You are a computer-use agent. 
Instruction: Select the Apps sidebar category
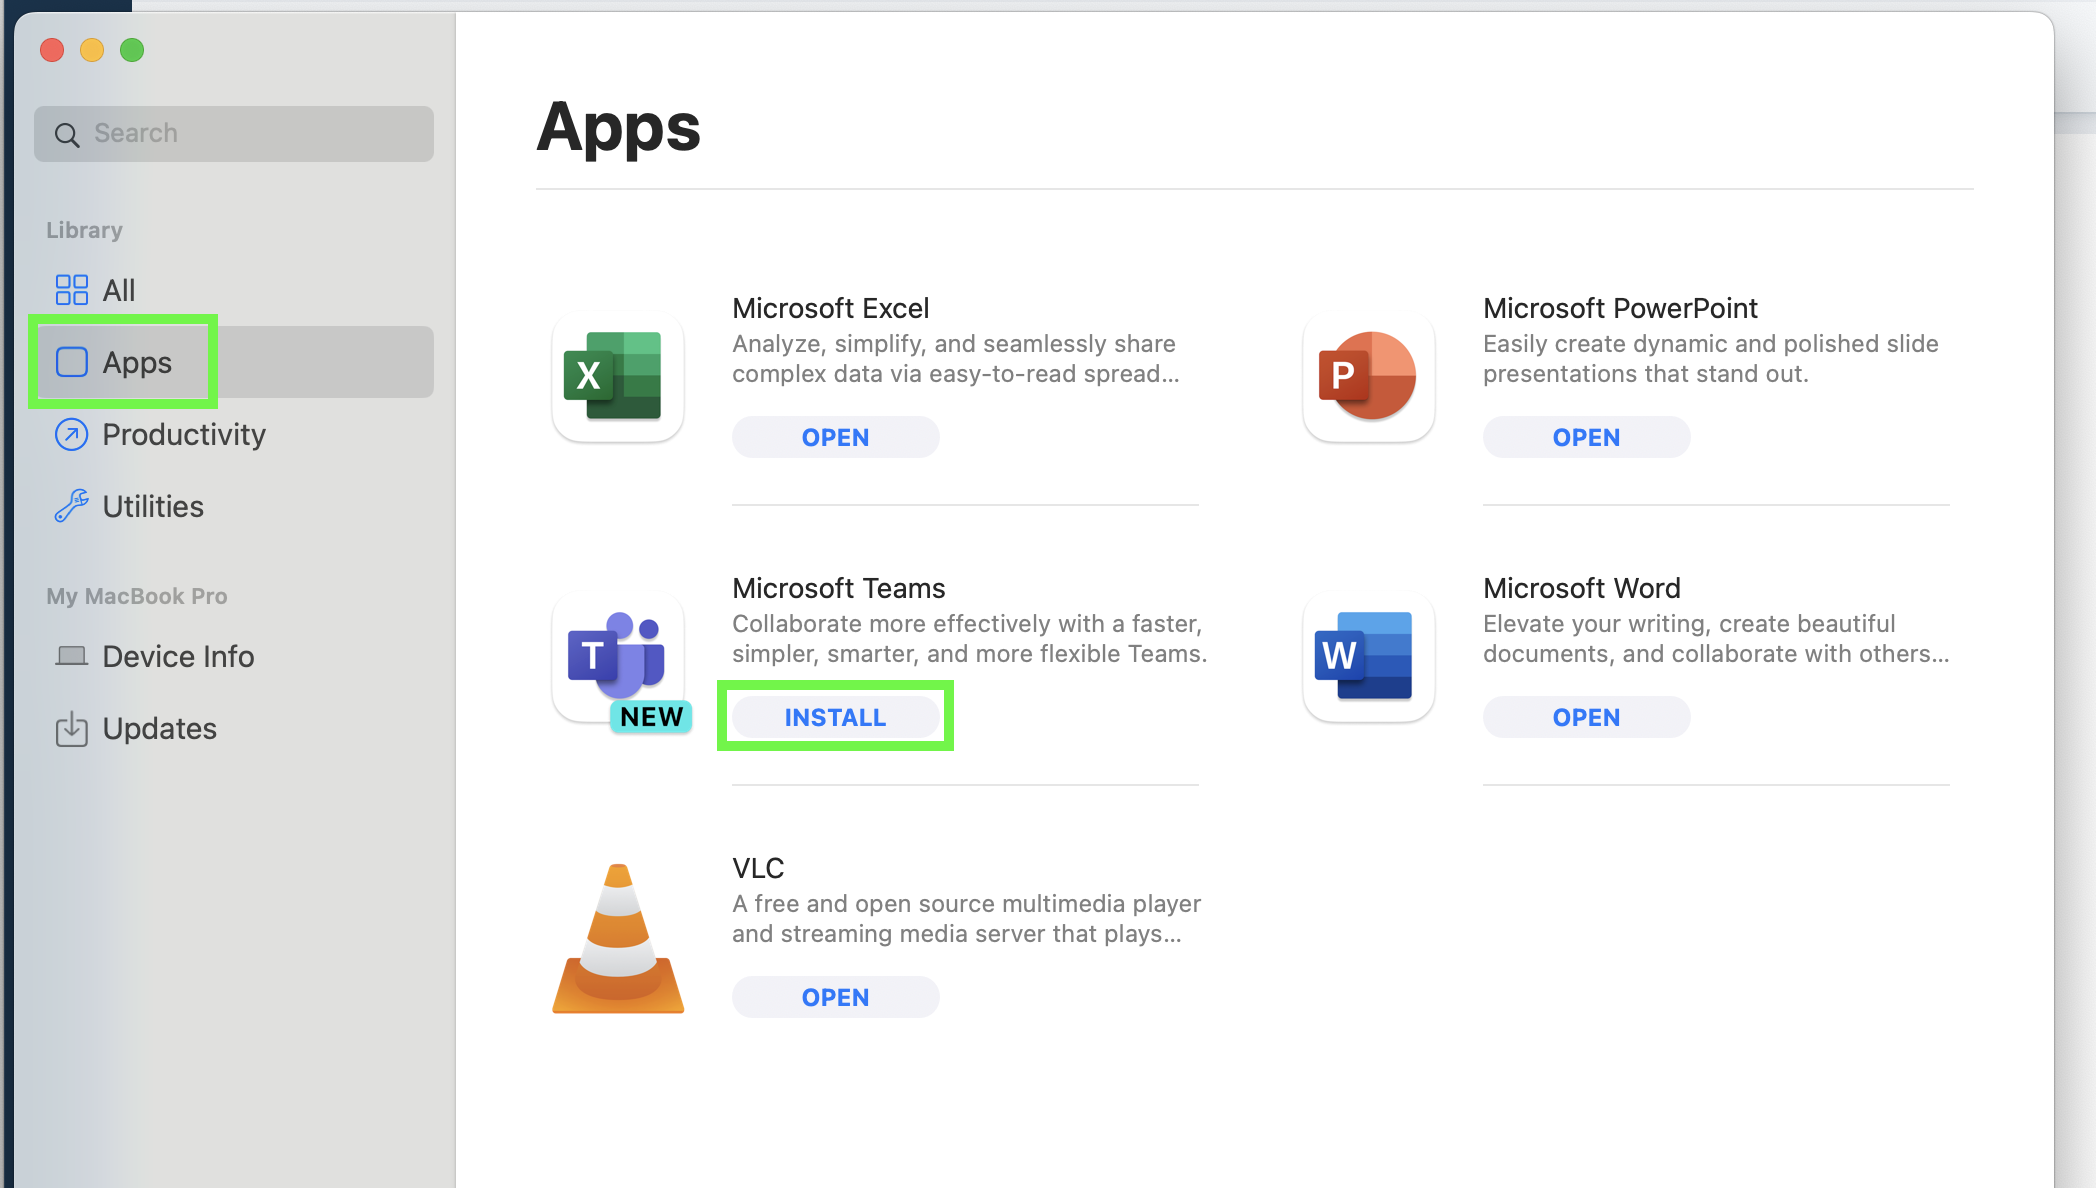(x=137, y=362)
